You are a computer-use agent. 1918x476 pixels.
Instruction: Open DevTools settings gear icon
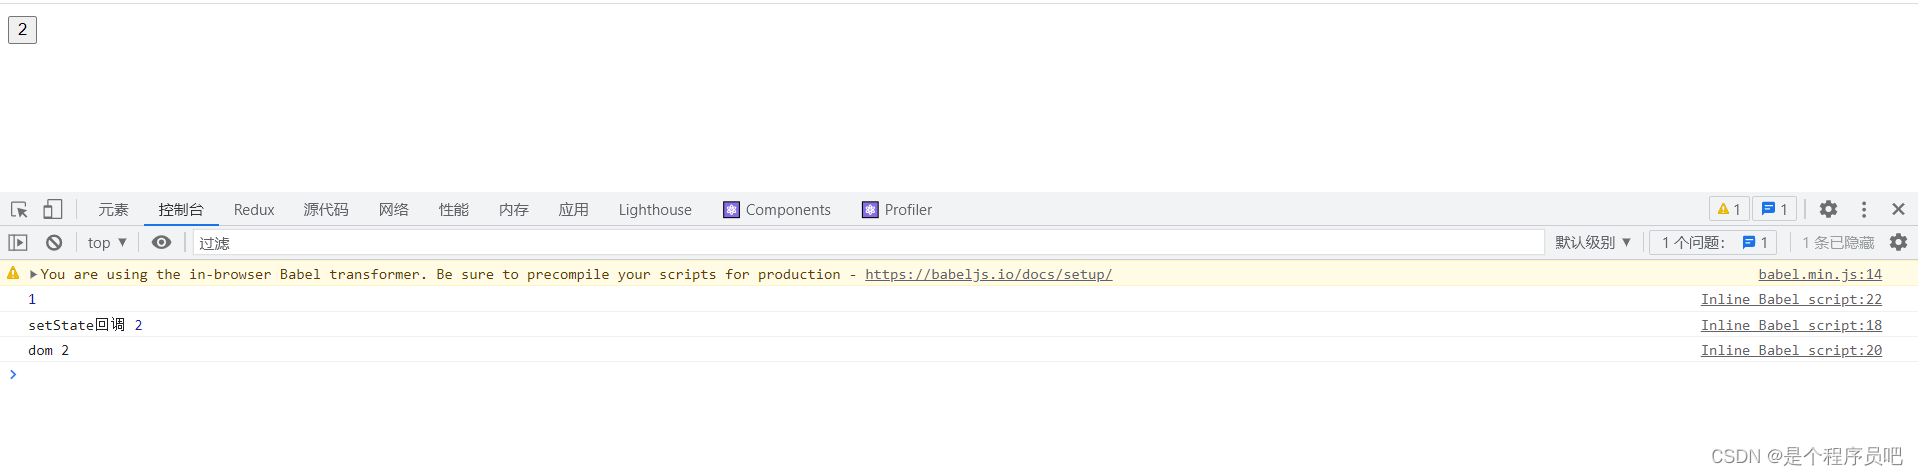coord(1828,209)
